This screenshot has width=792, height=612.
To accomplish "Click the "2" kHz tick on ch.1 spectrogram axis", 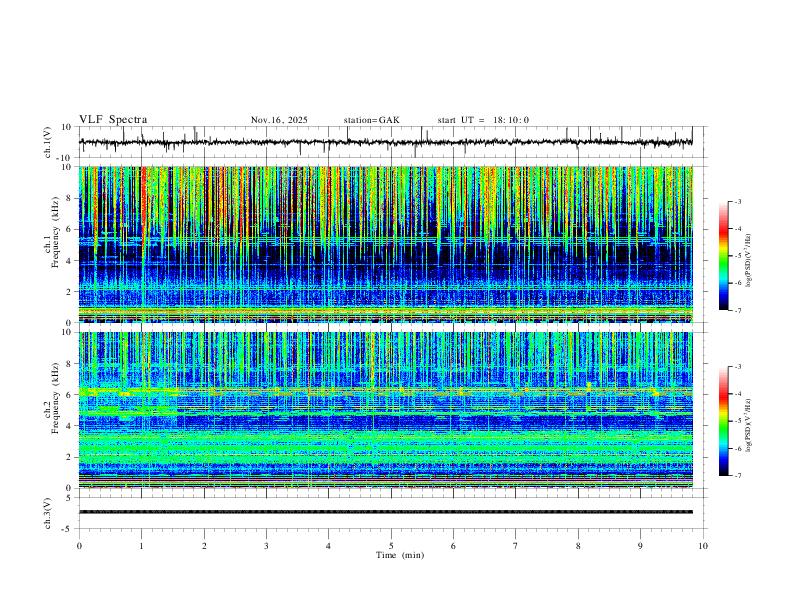I will (69, 291).
